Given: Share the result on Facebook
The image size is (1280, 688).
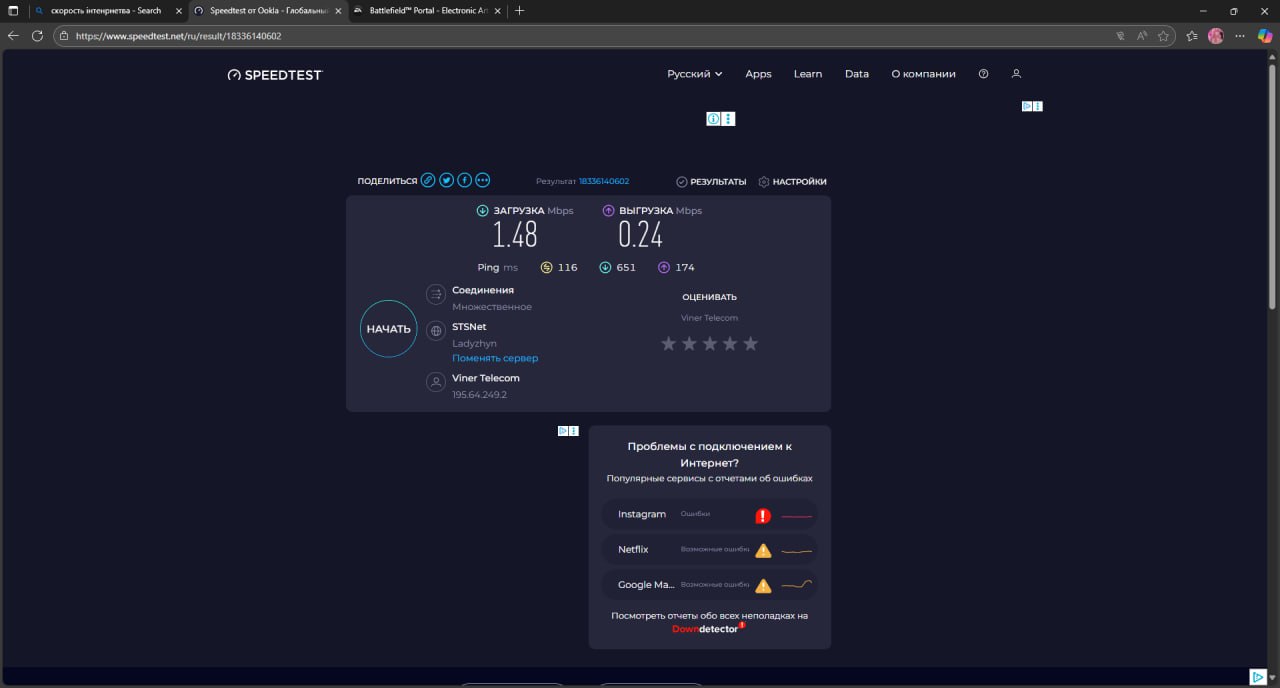Looking at the screenshot, I should pos(465,180).
